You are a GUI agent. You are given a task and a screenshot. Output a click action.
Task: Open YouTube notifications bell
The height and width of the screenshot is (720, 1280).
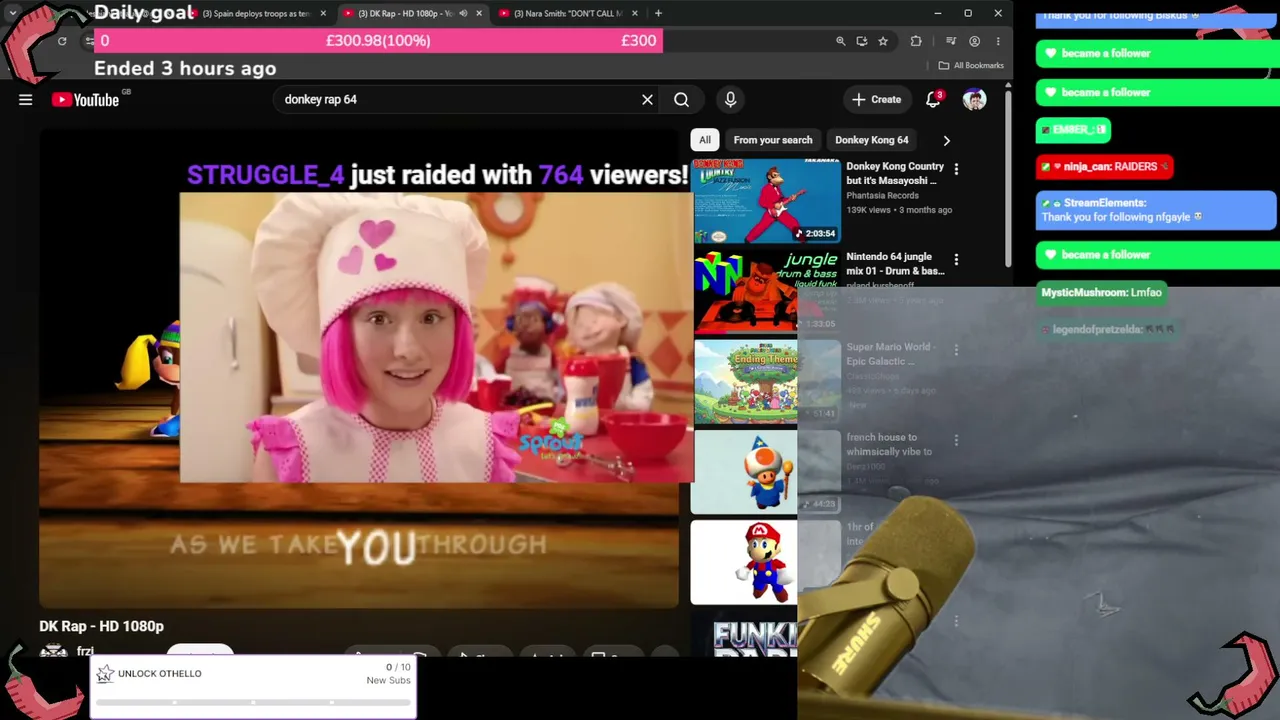933,99
